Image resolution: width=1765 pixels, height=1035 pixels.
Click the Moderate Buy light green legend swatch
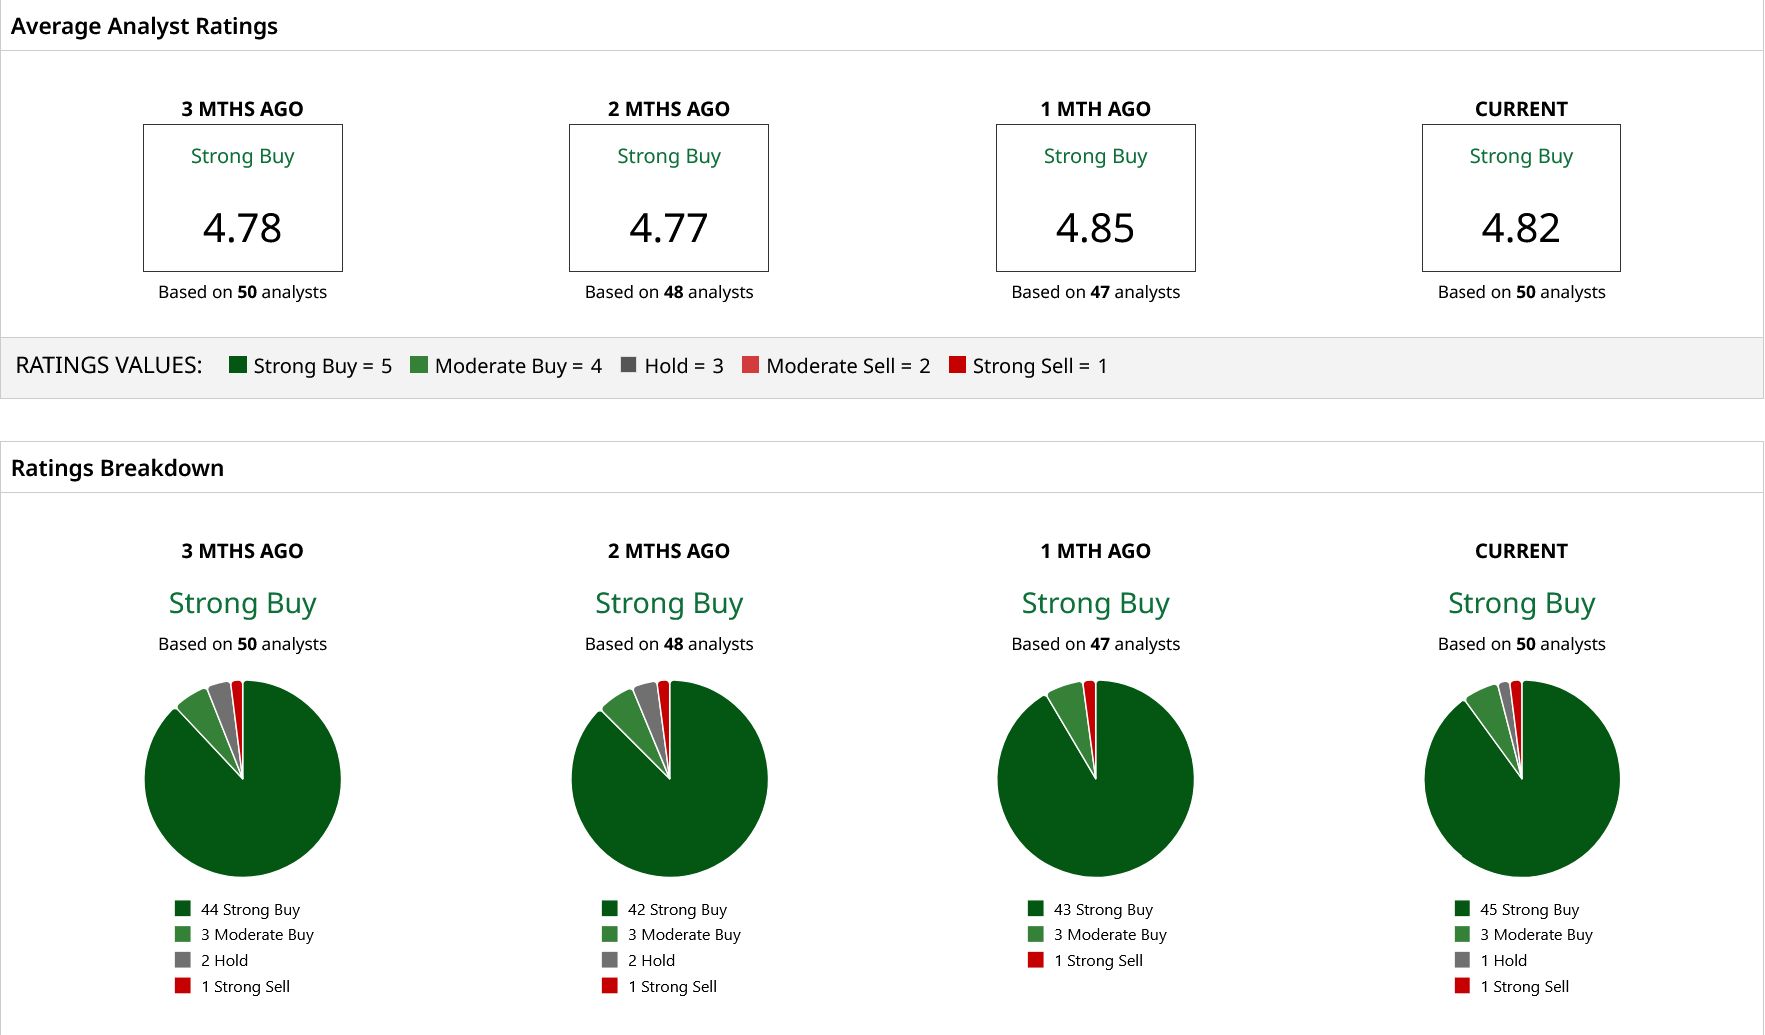419,364
